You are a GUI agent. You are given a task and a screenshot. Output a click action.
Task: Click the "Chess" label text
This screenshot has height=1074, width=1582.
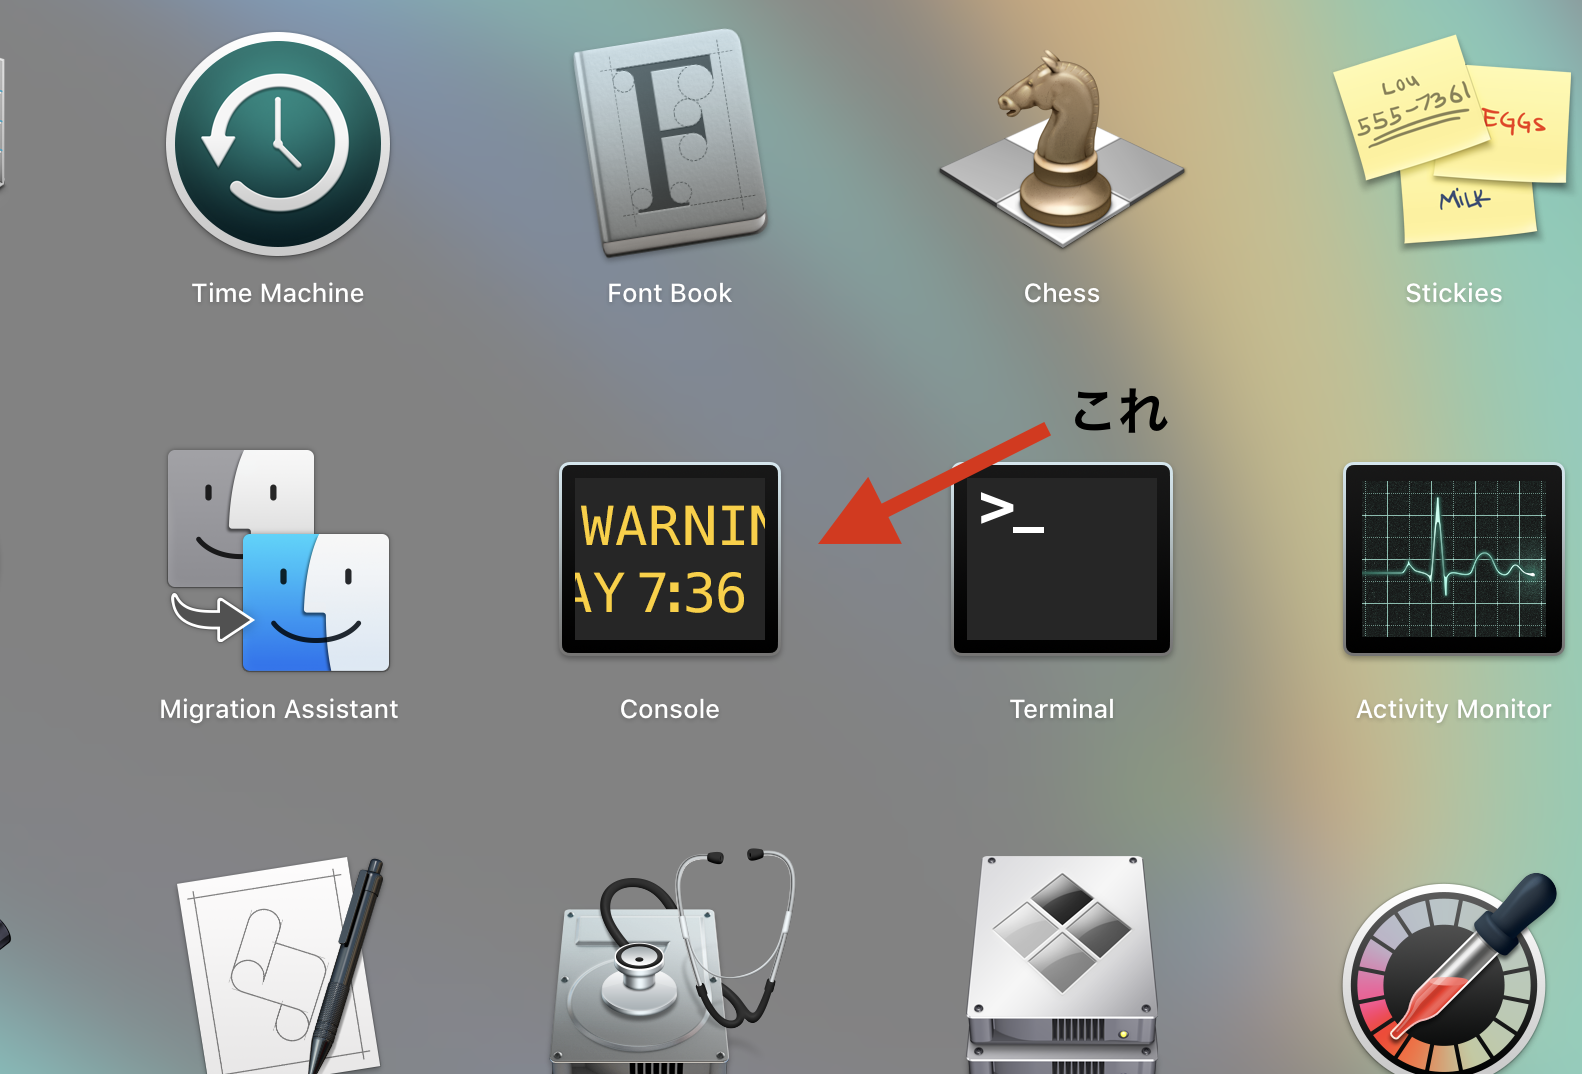(x=1062, y=293)
